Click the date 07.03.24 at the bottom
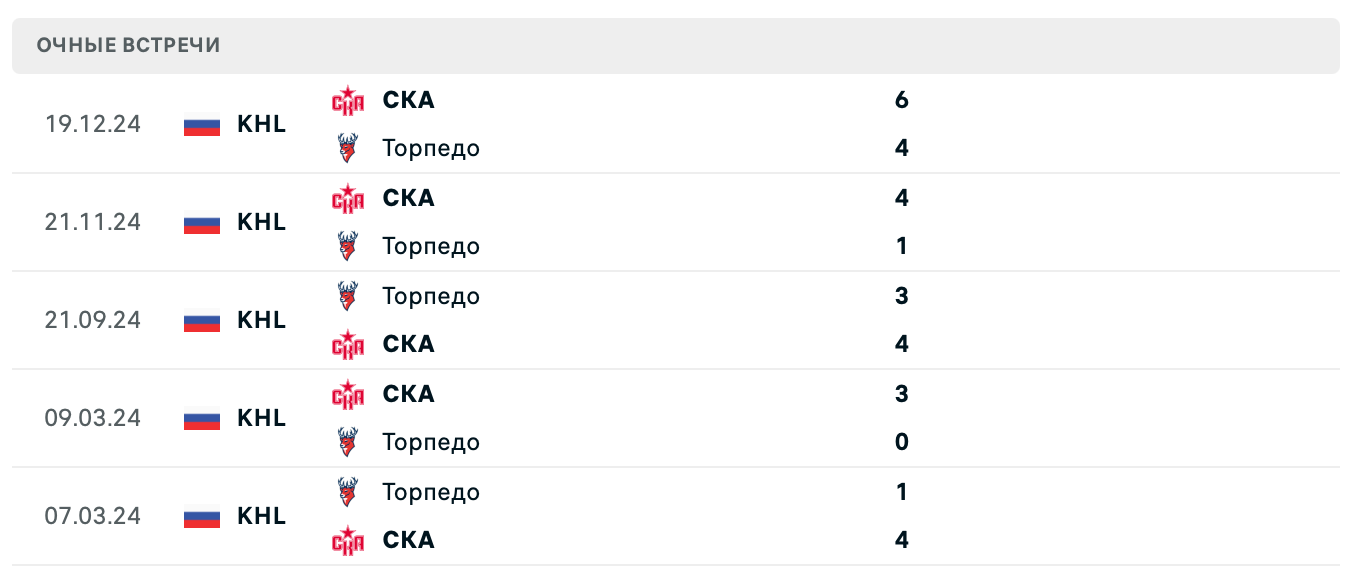The image size is (1354, 578). point(92,516)
